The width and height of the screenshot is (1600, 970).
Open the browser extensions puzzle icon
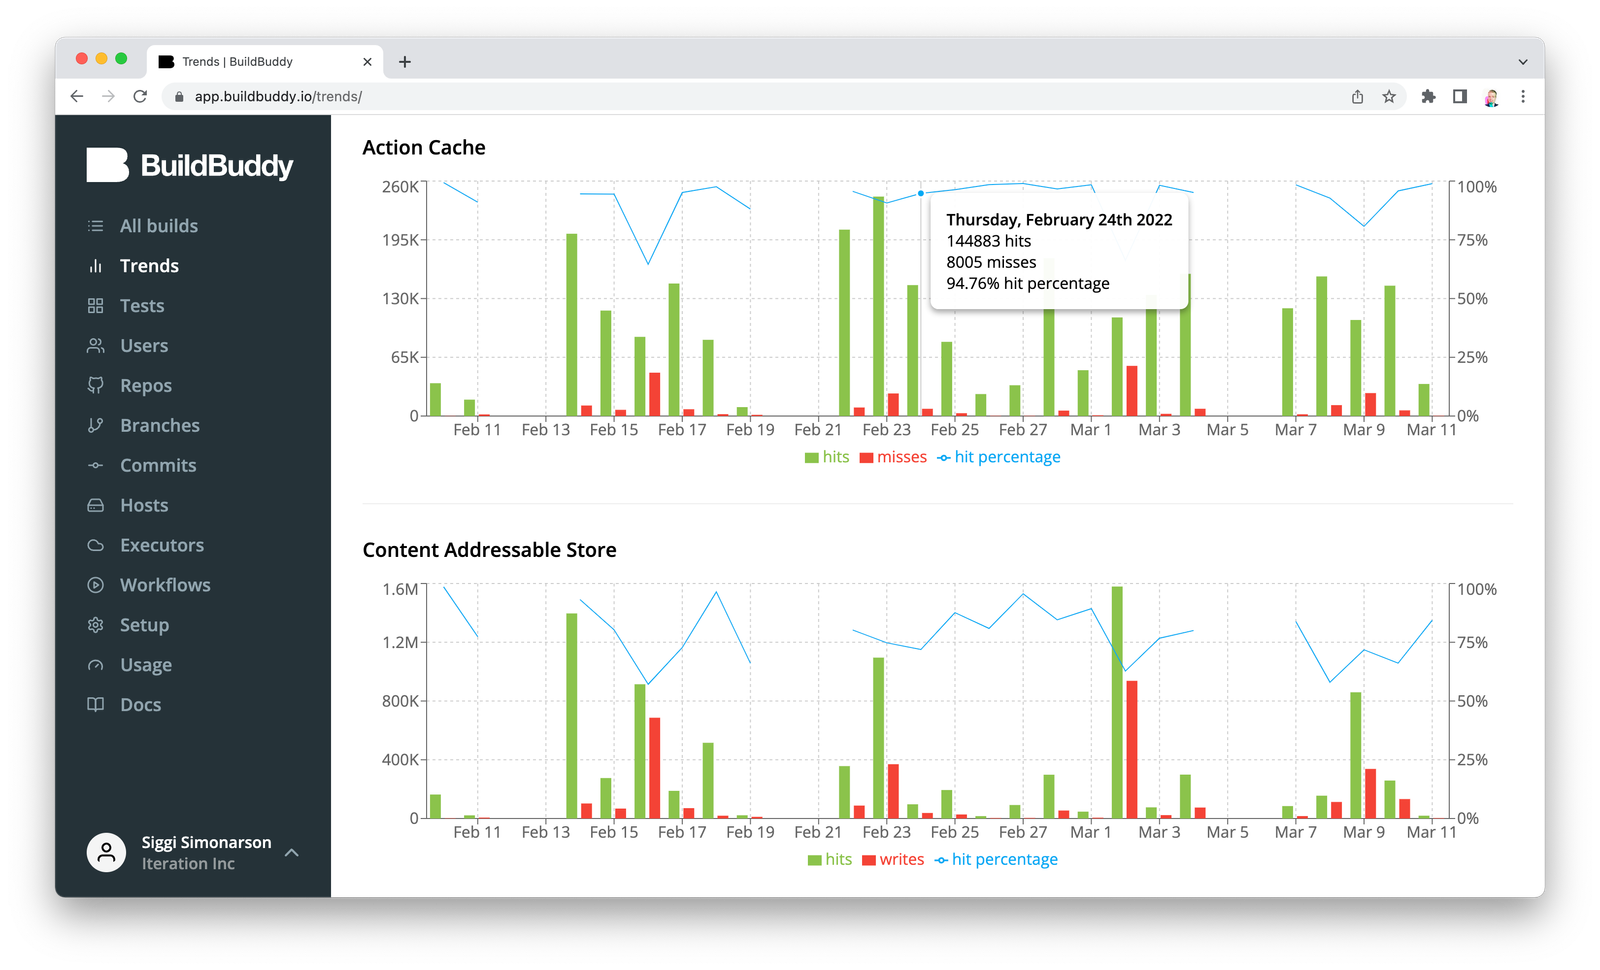click(1428, 97)
